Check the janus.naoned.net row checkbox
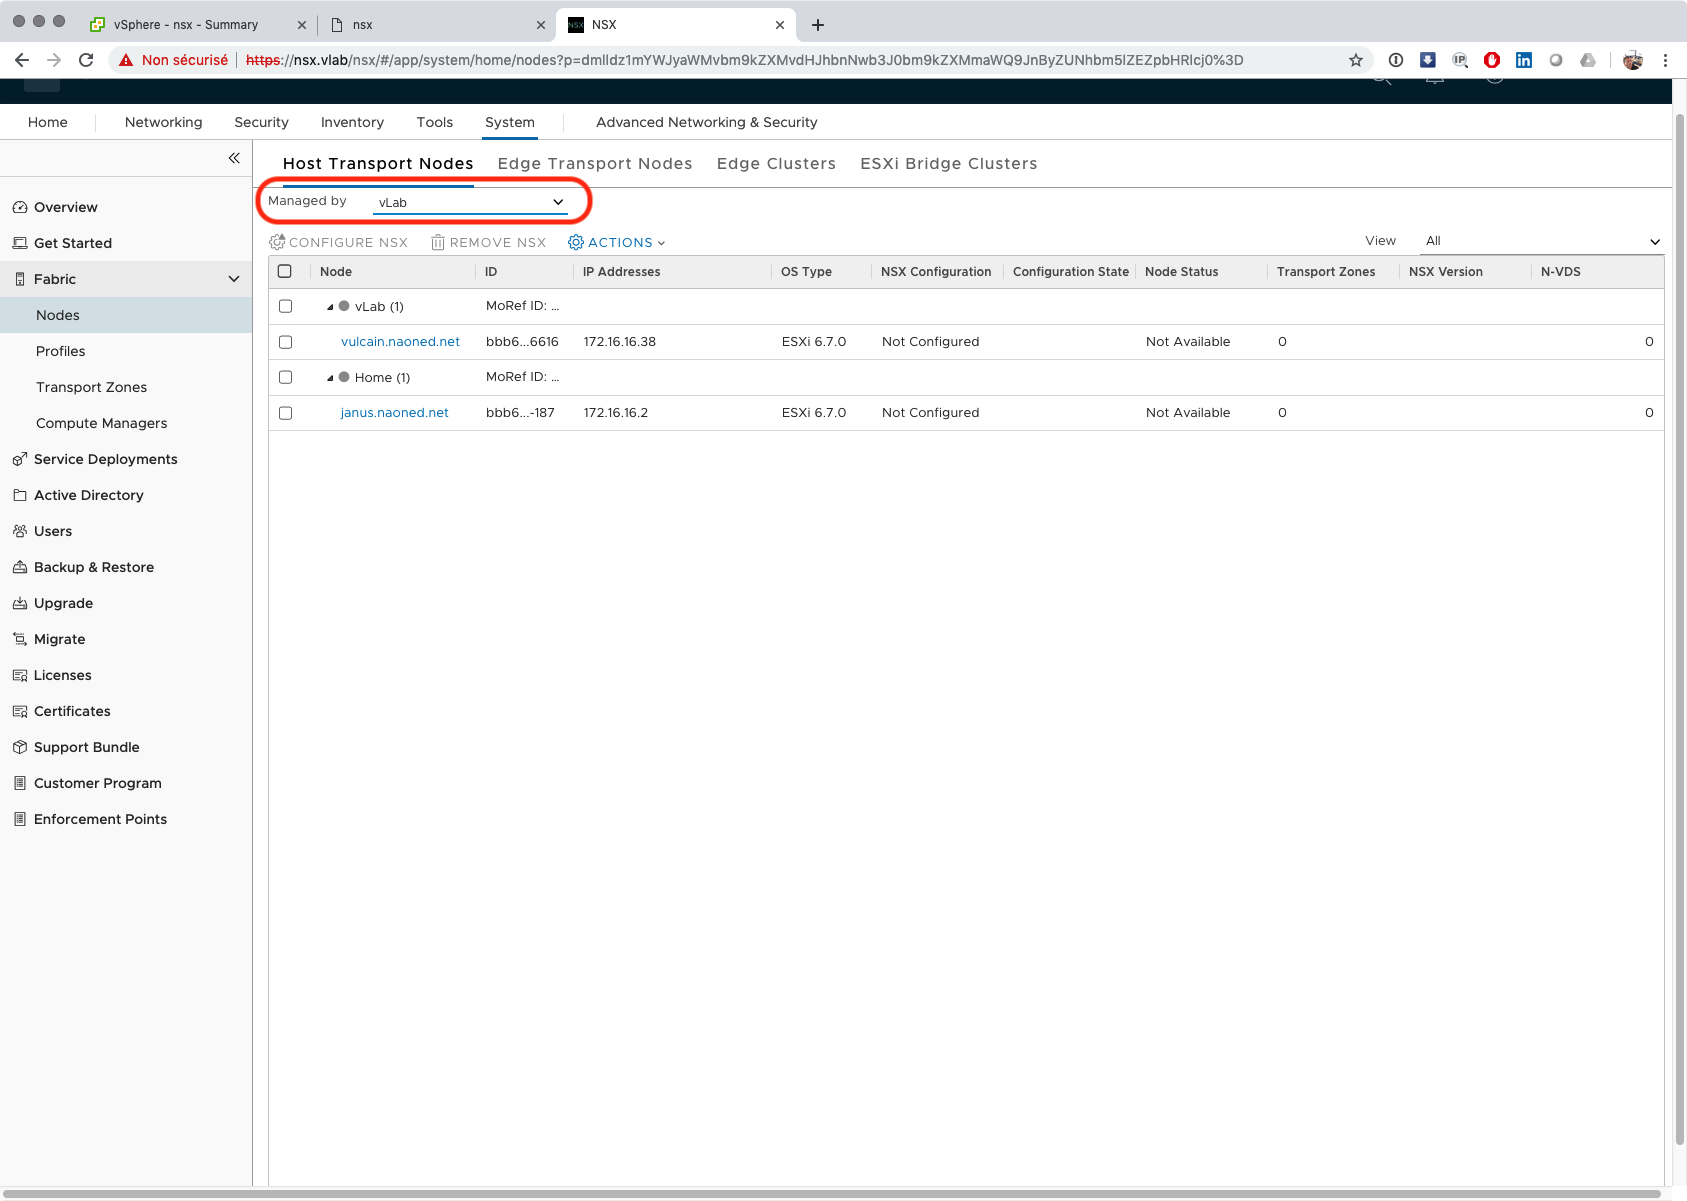This screenshot has width=1687, height=1201. point(285,413)
